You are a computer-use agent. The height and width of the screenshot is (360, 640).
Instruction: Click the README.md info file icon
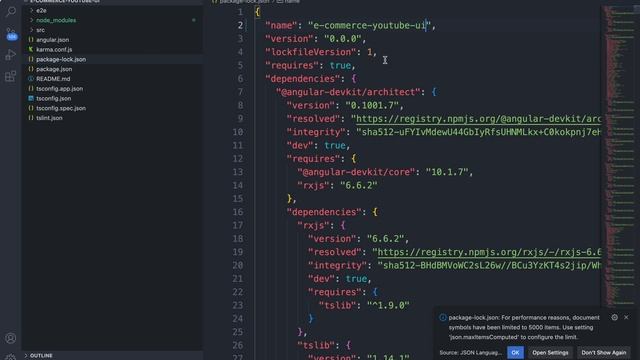(31, 79)
